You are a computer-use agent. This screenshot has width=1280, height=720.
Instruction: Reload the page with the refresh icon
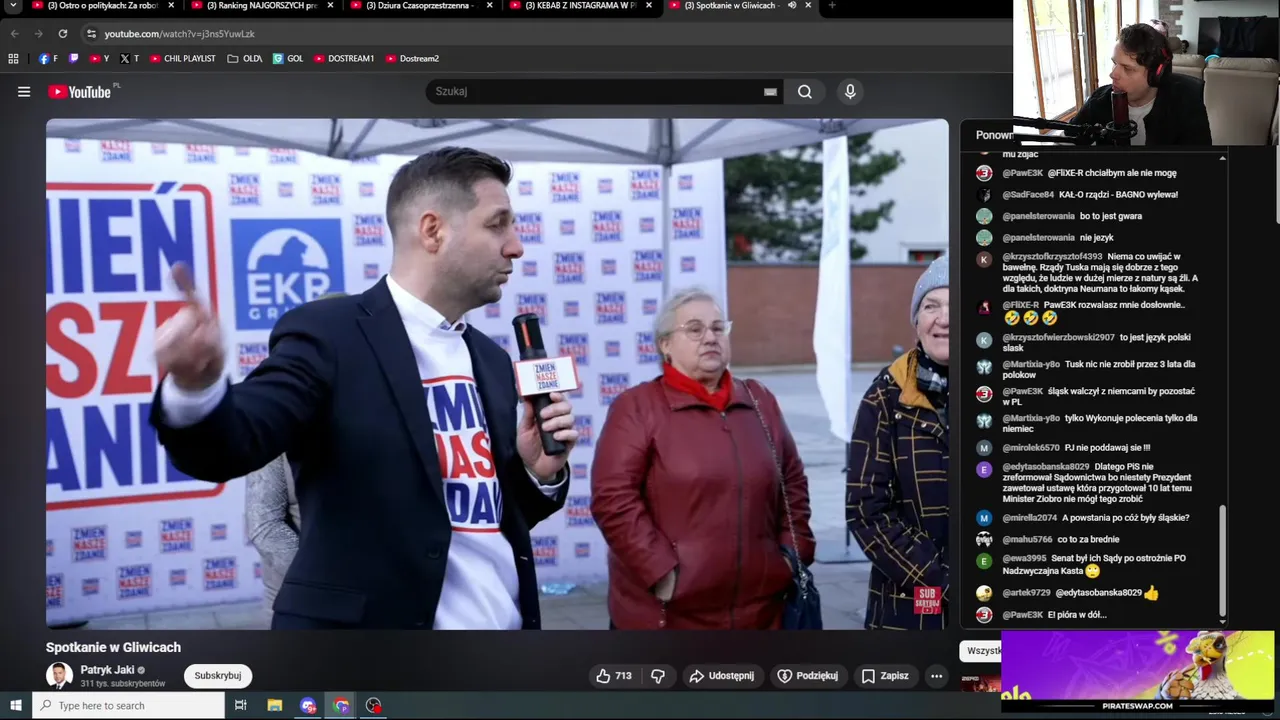(x=63, y=34)
